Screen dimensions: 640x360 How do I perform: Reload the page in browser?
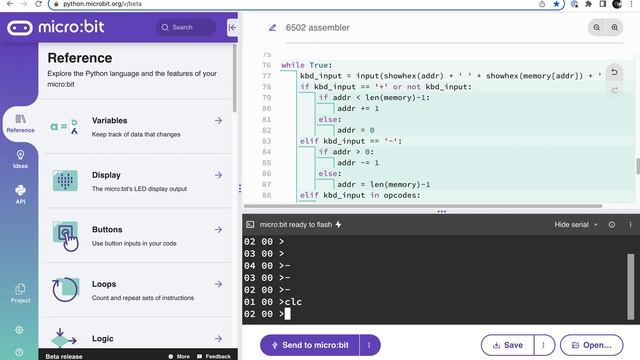click(38, 4)
